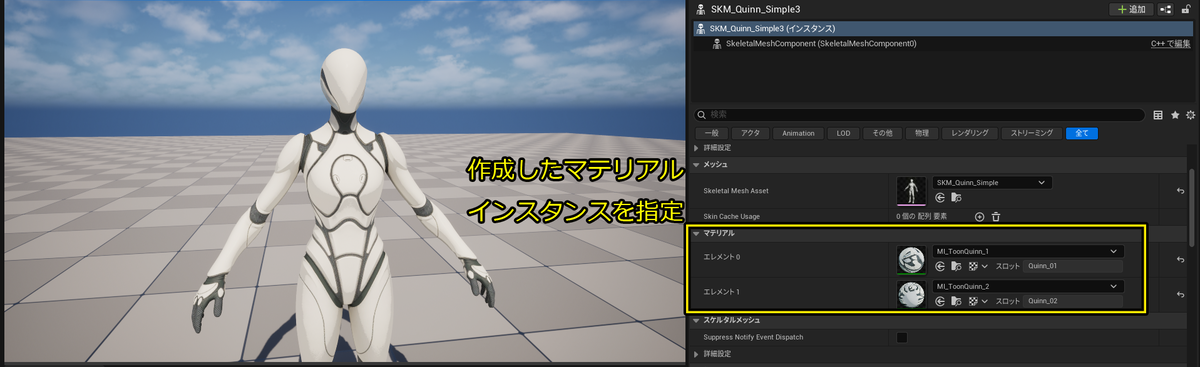Use selected asset arrow for Skeletal Mesh
Image resolution: width=1200 pixels, height=367 pixels.
940,199
